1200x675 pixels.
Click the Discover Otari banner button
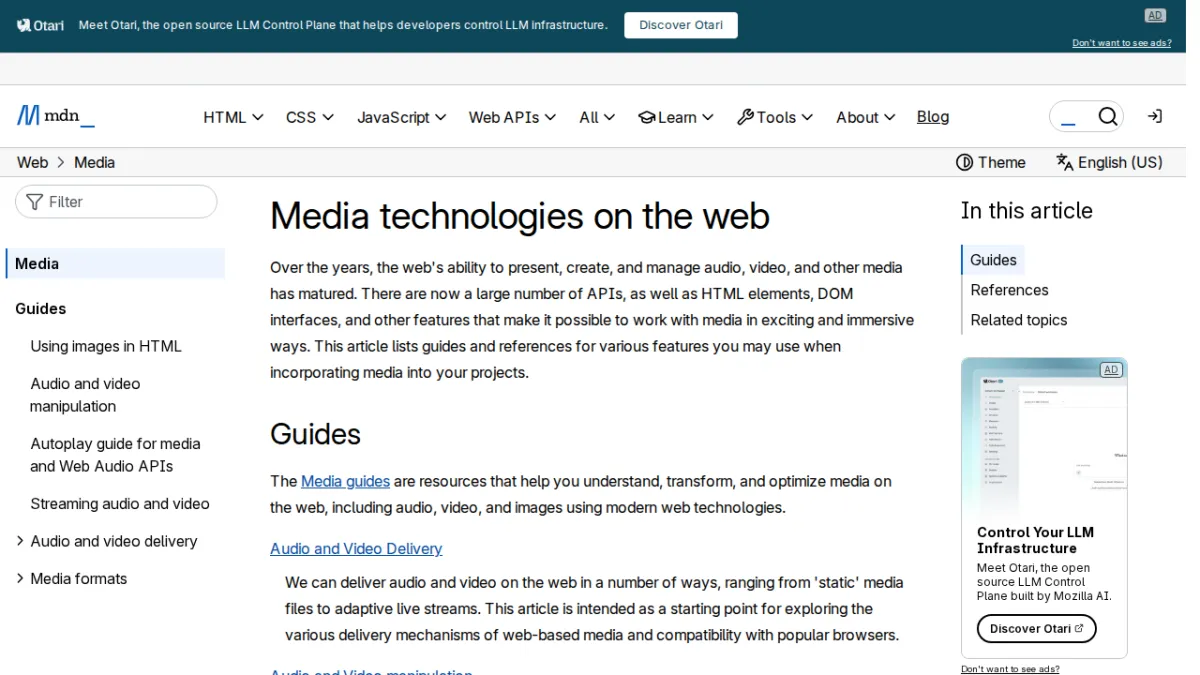coord(681,25)
